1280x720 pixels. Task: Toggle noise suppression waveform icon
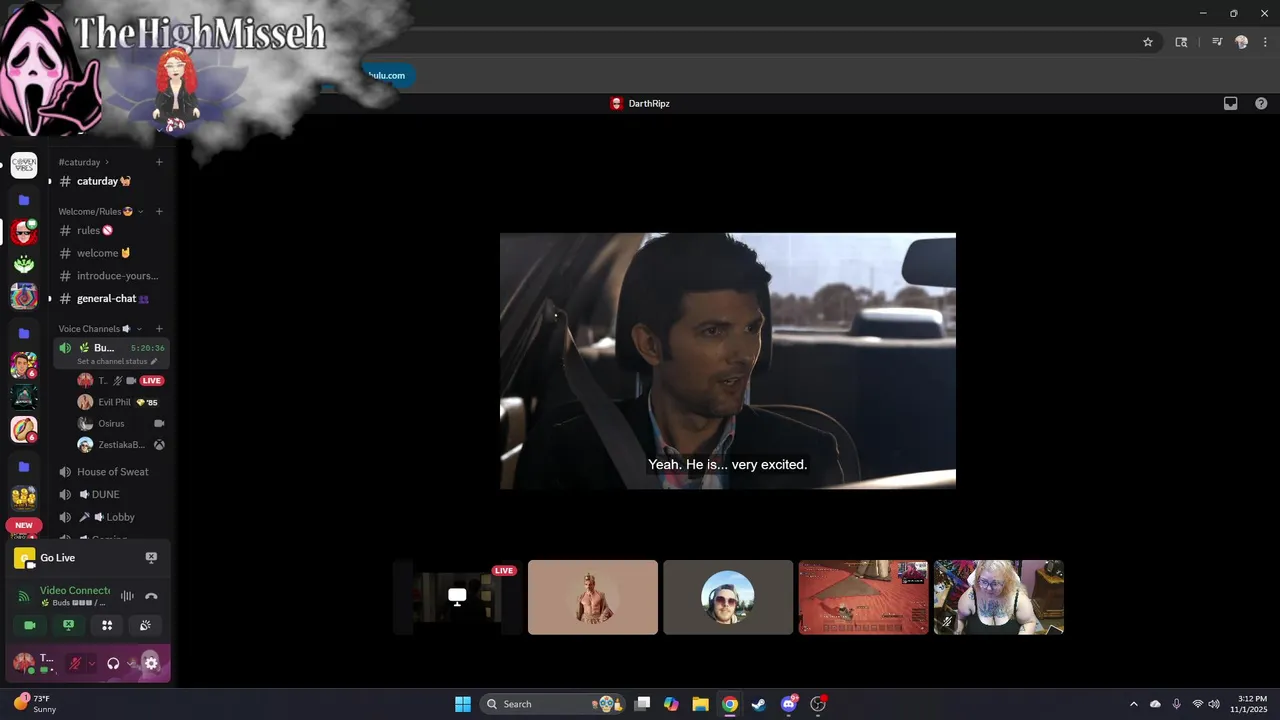coord(127,596)
